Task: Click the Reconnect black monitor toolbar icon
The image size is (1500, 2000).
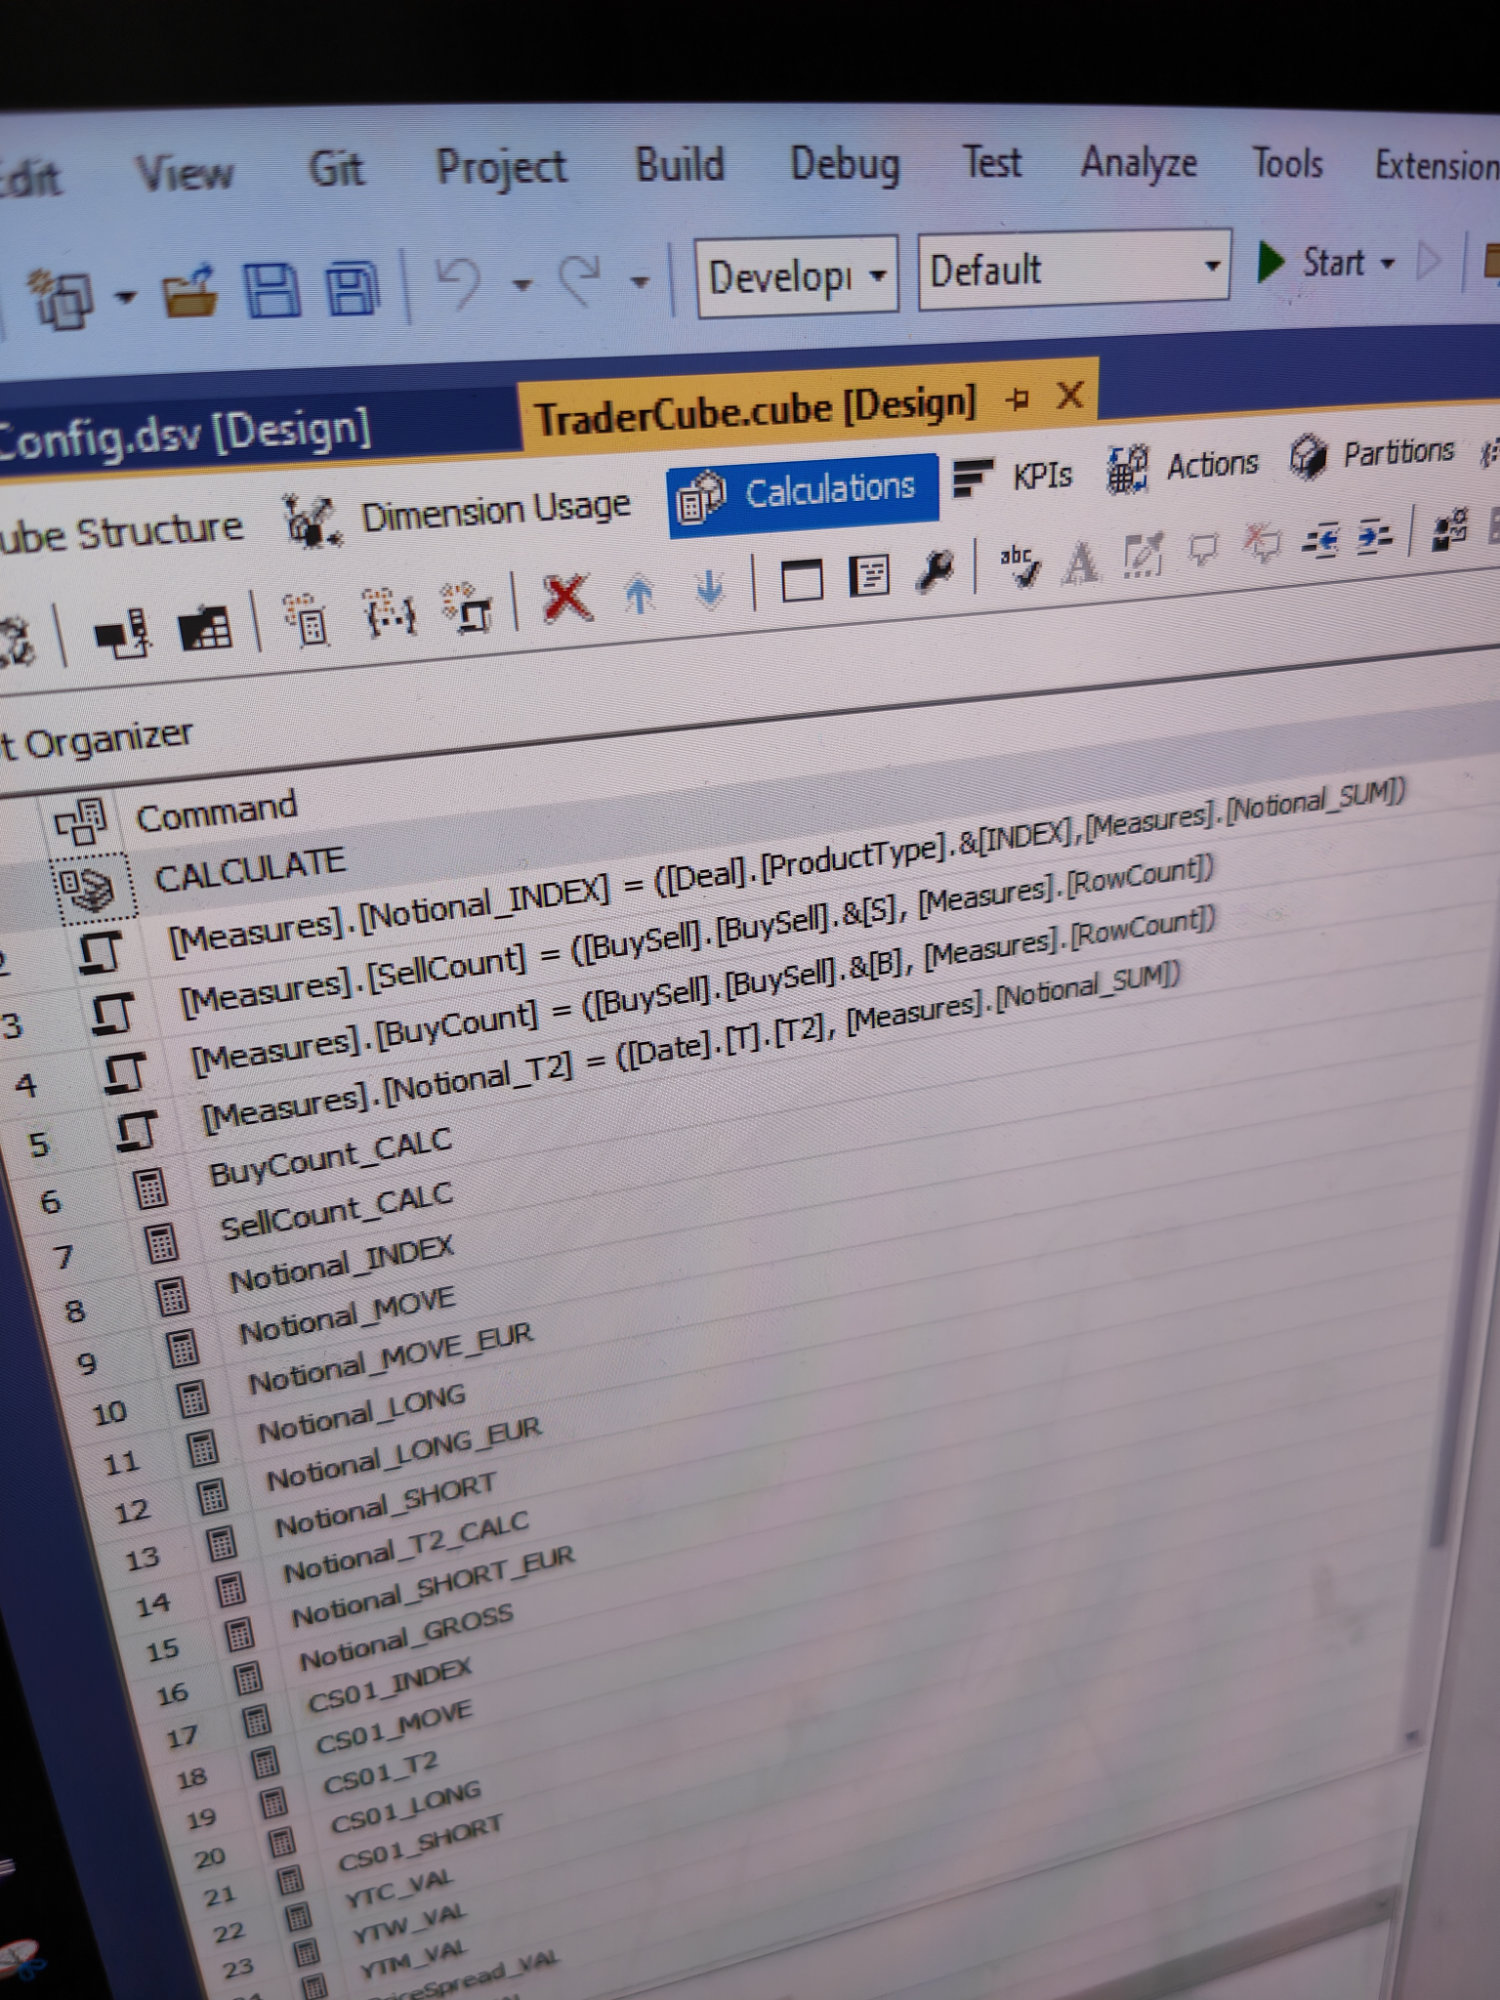Action: click(123, 634)
